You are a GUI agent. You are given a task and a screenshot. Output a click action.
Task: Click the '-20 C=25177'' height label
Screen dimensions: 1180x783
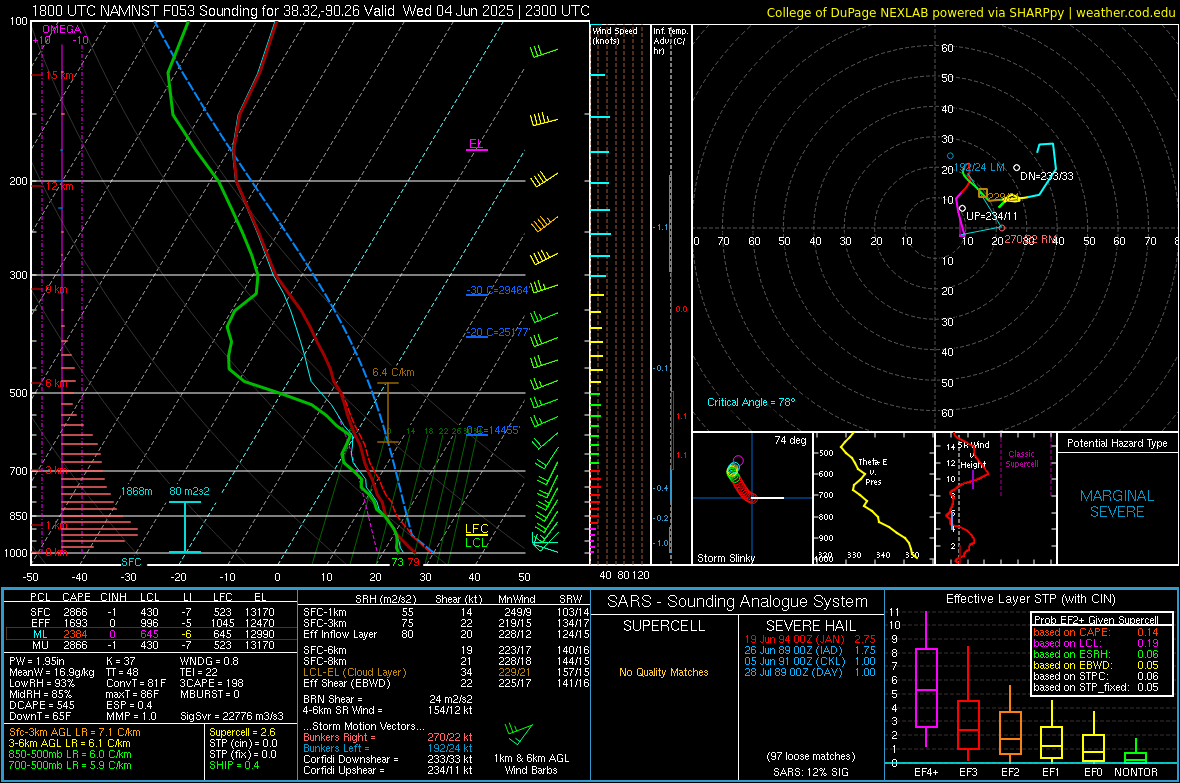pos(497,332)
